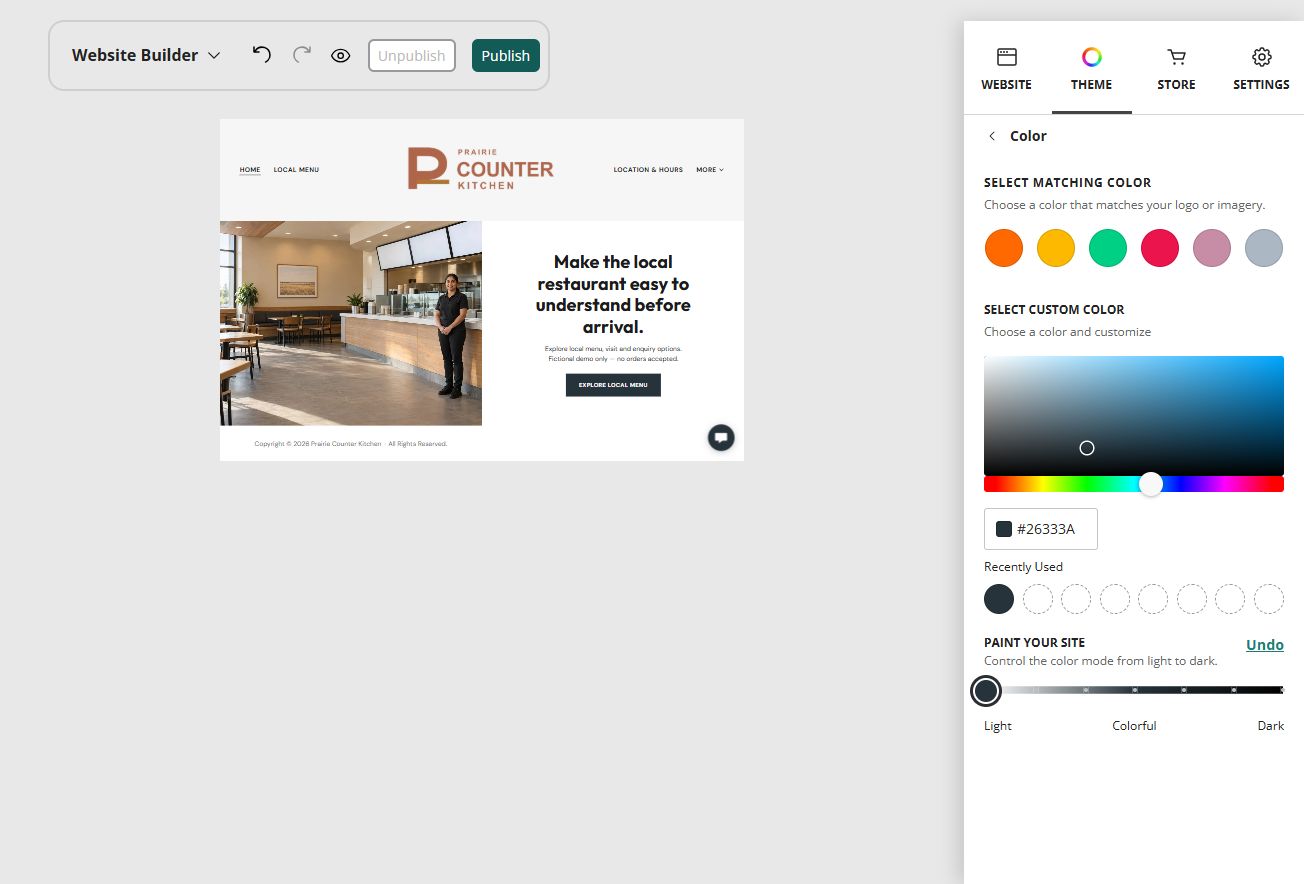The height and width of the screenshot is (884, 1304).
Task: Click Location & Hours in site navigation
Action: pos(648,170)
